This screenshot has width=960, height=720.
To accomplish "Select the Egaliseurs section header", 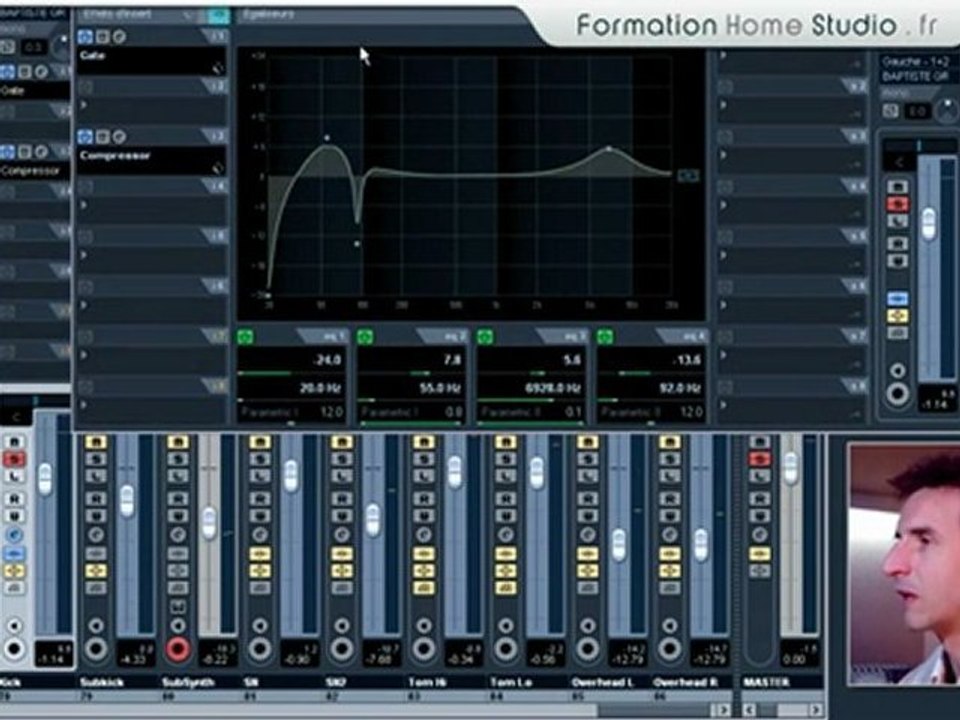I will pyautogui.click(x=269, y=15).
